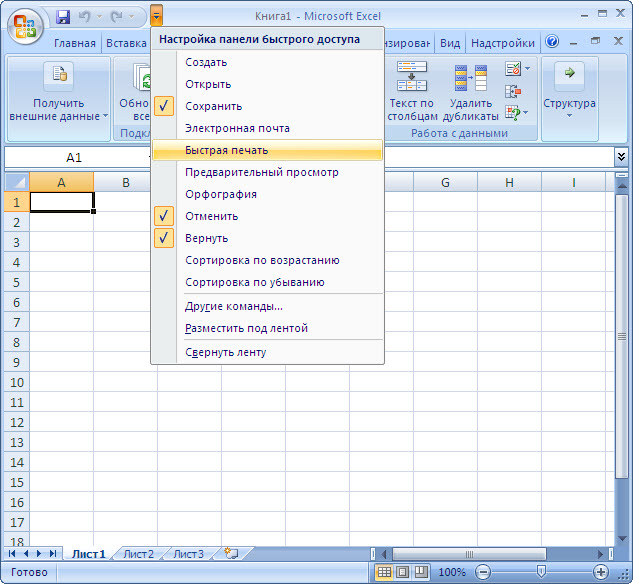633x584 pixels.
Task: Open the Undo history dropdown arrow
Action: pyautogui.click(x=99, y=17)
